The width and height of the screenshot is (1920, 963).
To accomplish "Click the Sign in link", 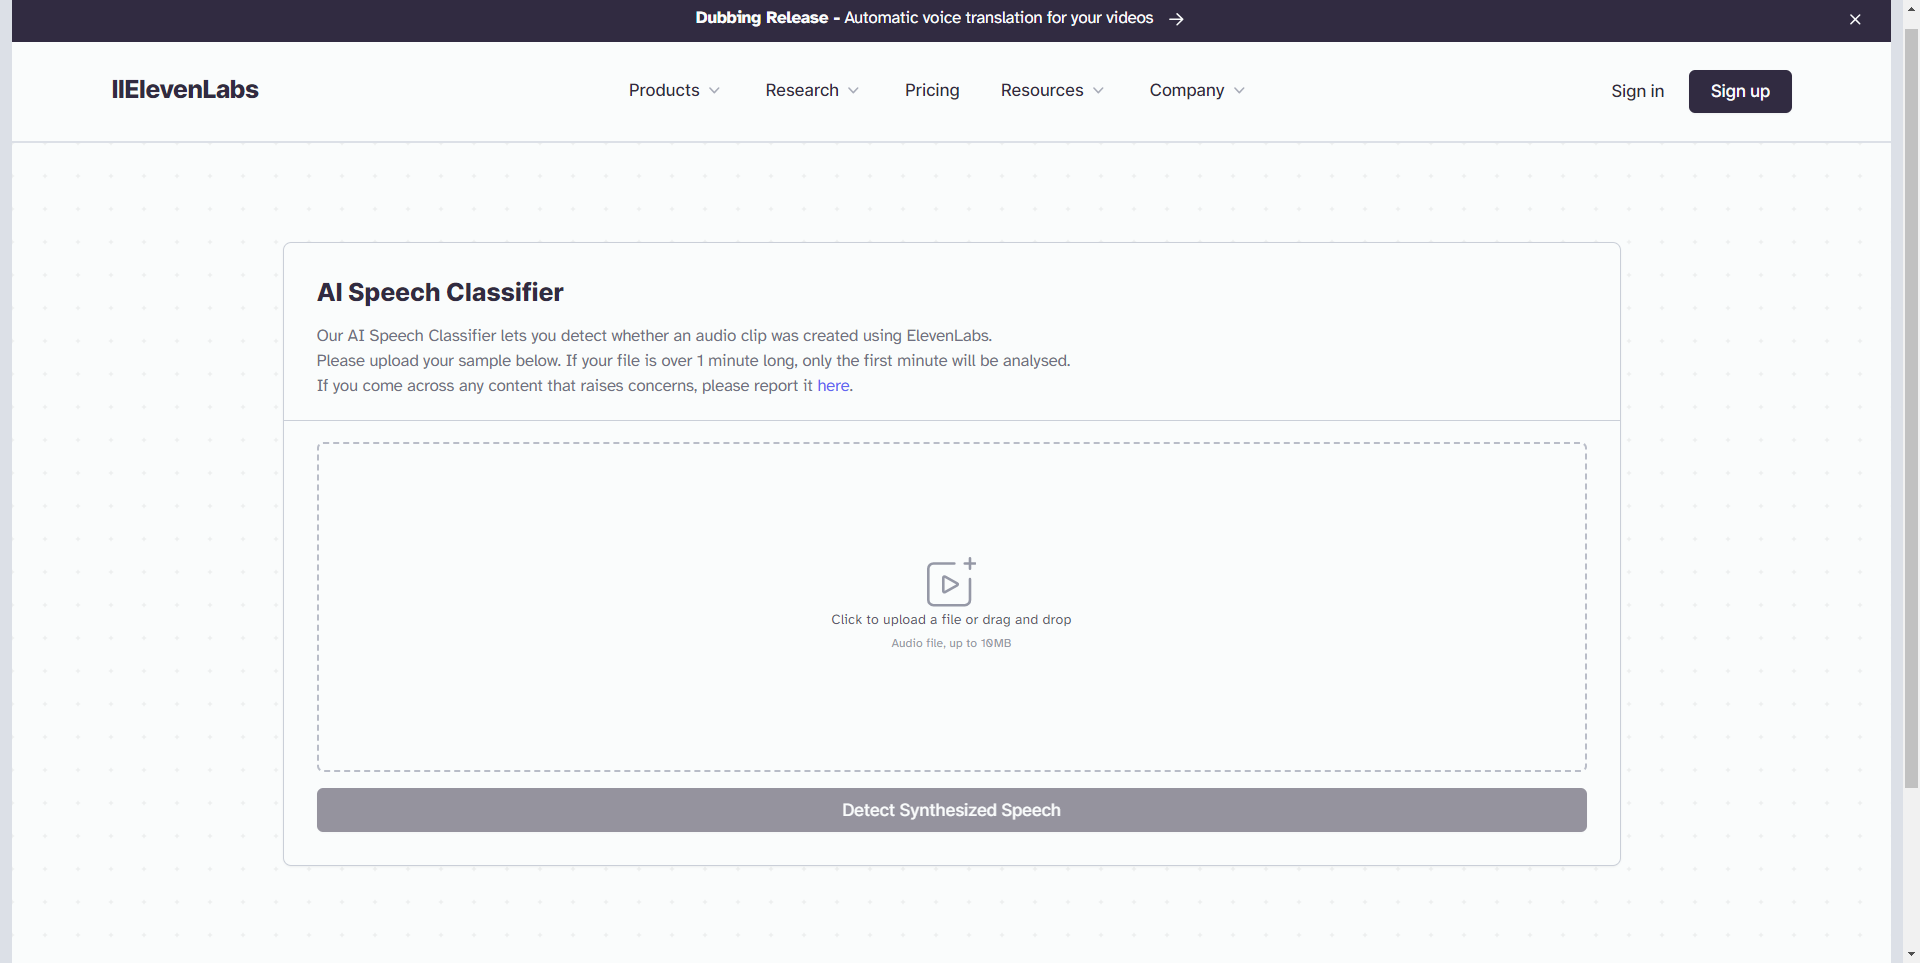I will 1637,91.
